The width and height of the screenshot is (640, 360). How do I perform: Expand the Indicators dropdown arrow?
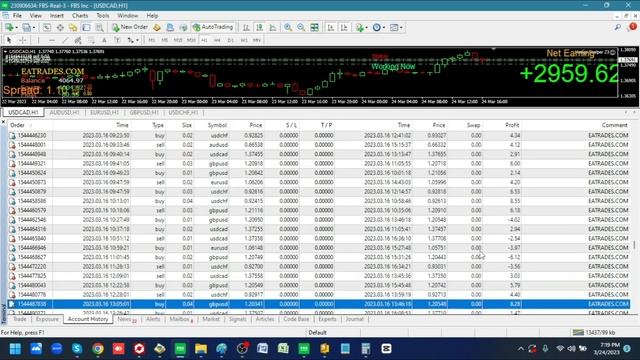[x=367, y=27]
